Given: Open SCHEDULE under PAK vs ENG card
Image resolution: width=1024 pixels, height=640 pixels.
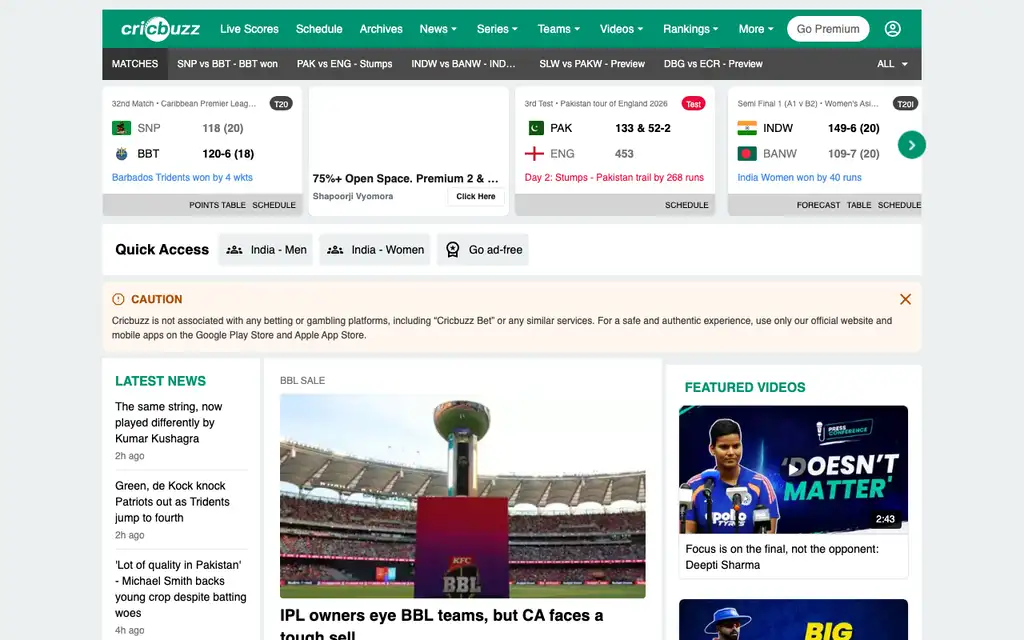Looking at the screenshot, I should 686,205.
